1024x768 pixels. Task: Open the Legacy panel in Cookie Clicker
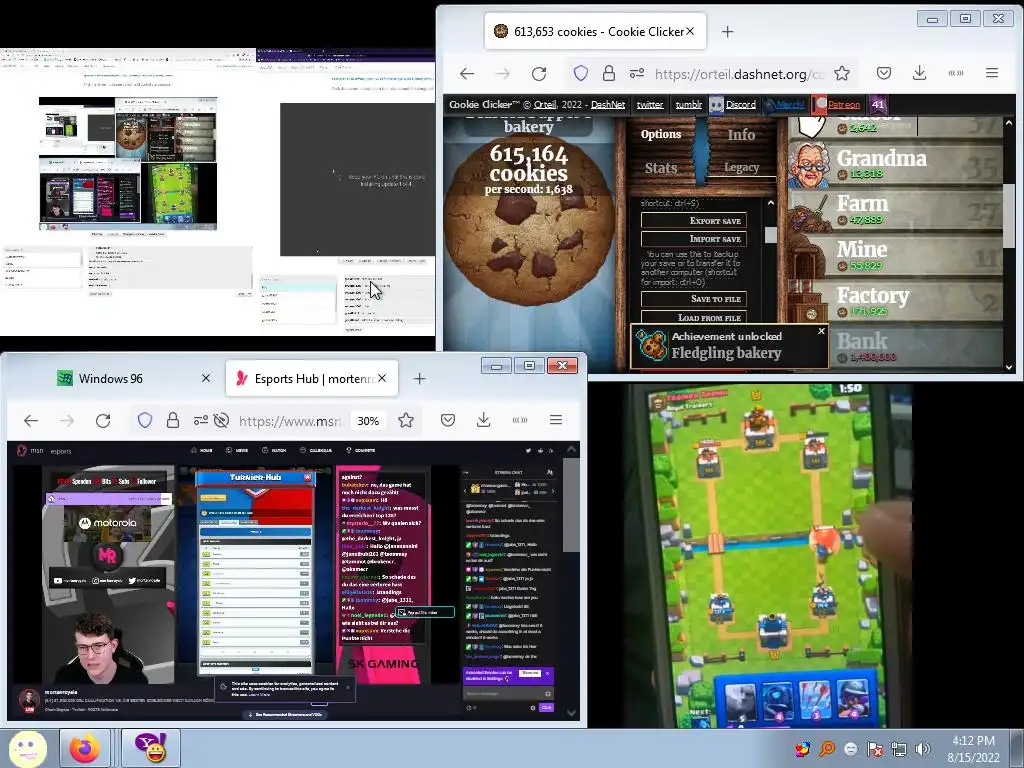pos(741,167)
